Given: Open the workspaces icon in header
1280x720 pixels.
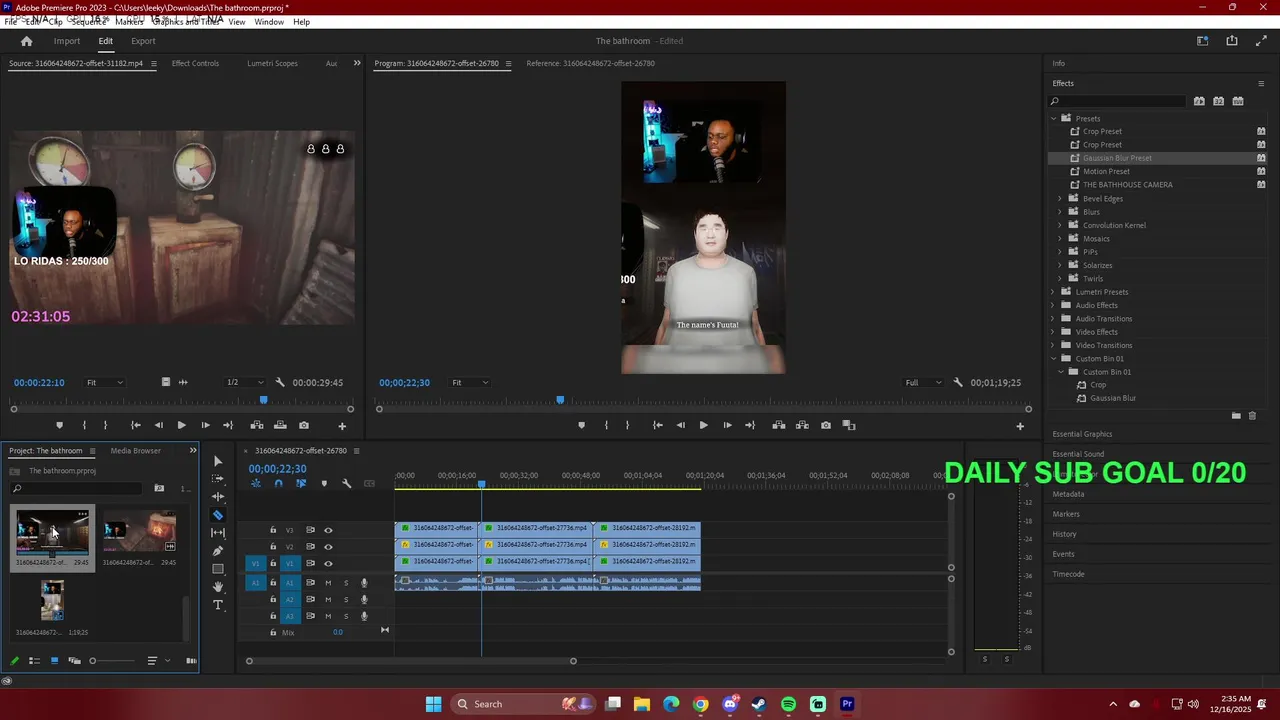Looking at the screenshot, I should click(x=1203, y=41).
